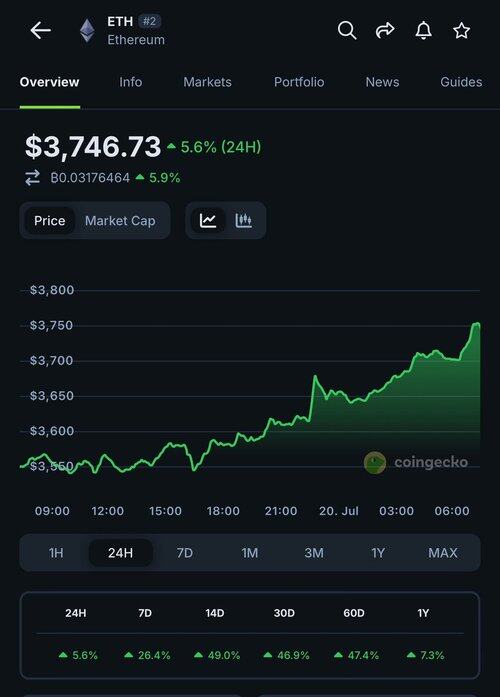Switch to line chart view icon

coord(208,220)
